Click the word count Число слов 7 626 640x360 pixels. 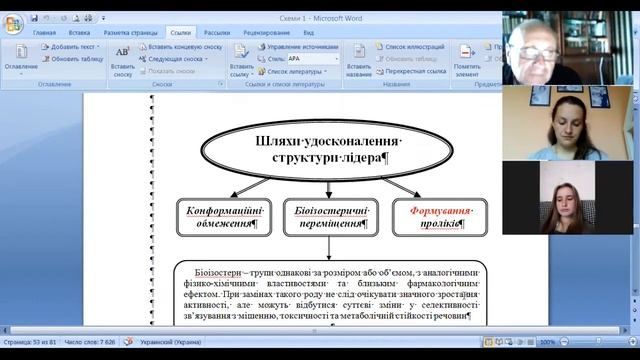click(90, 342)
